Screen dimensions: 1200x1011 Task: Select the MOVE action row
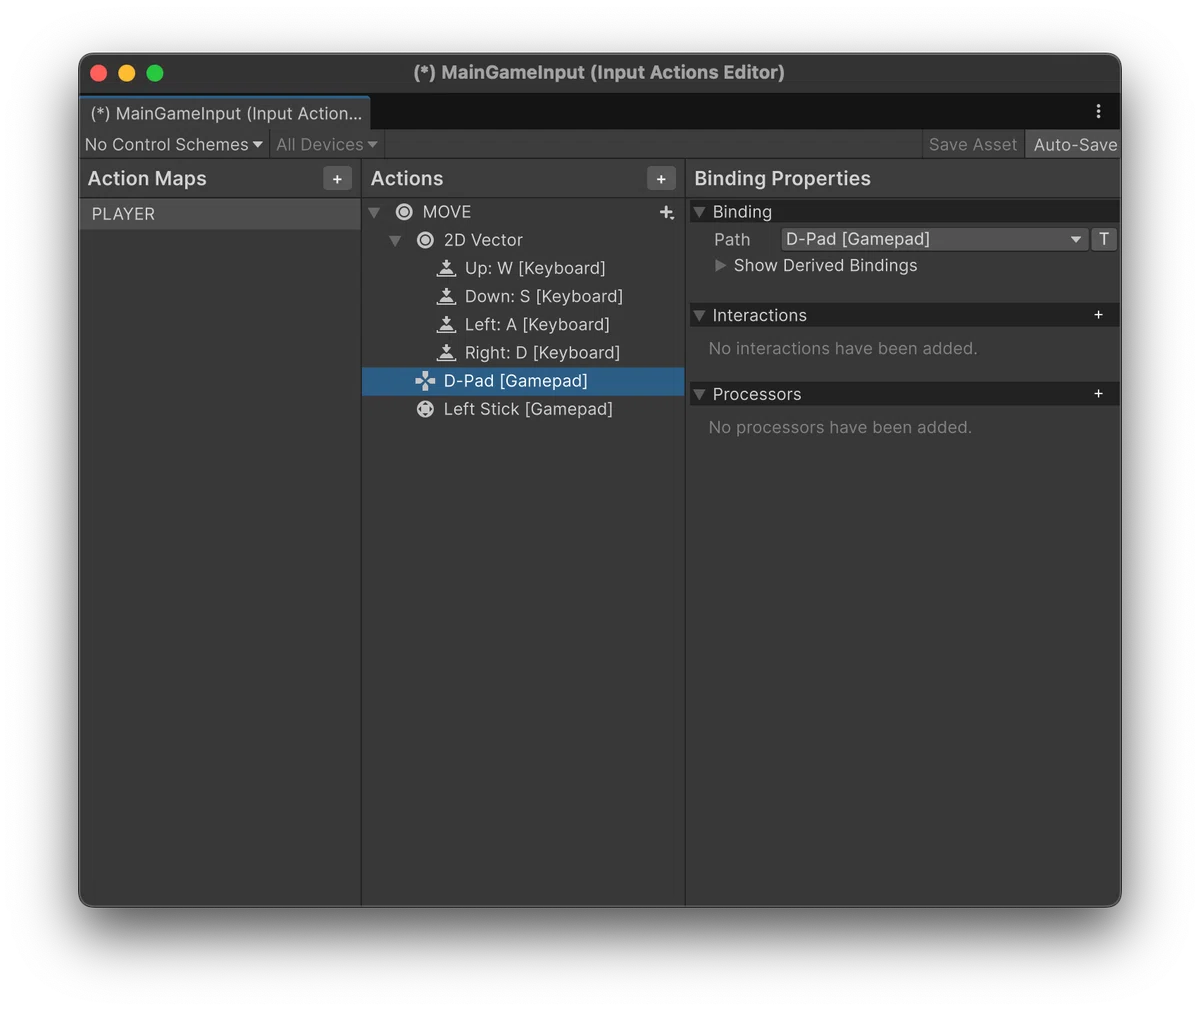523,212
